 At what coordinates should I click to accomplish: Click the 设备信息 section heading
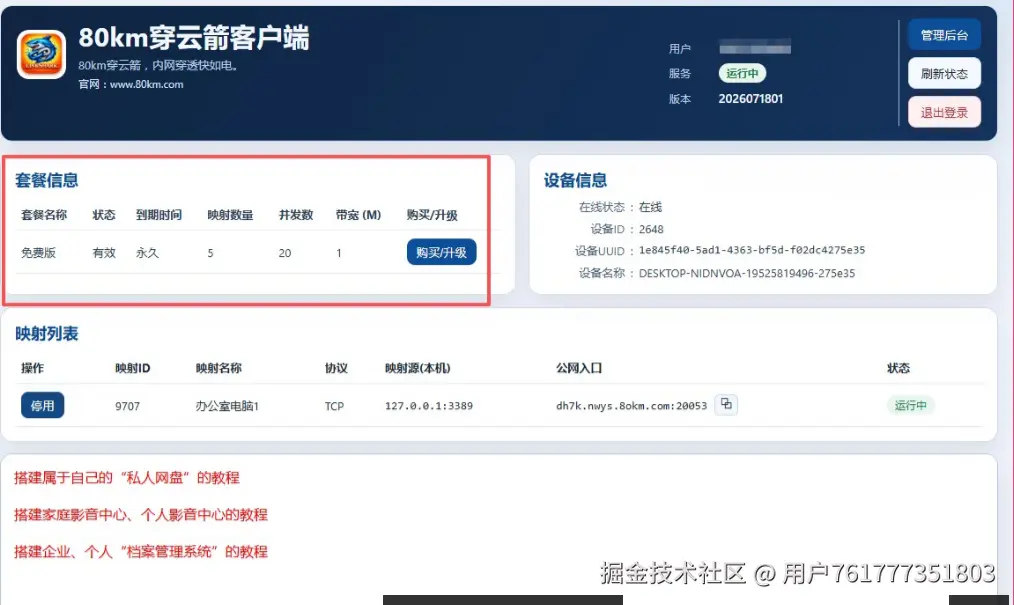click(576, 180)
